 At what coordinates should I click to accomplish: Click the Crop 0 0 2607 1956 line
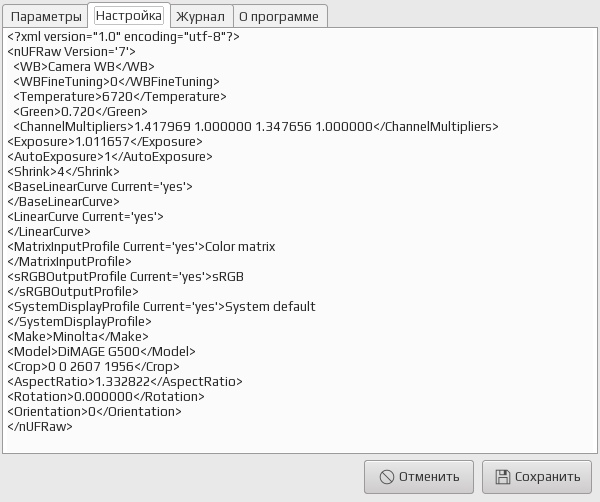(x=93, y=367)
